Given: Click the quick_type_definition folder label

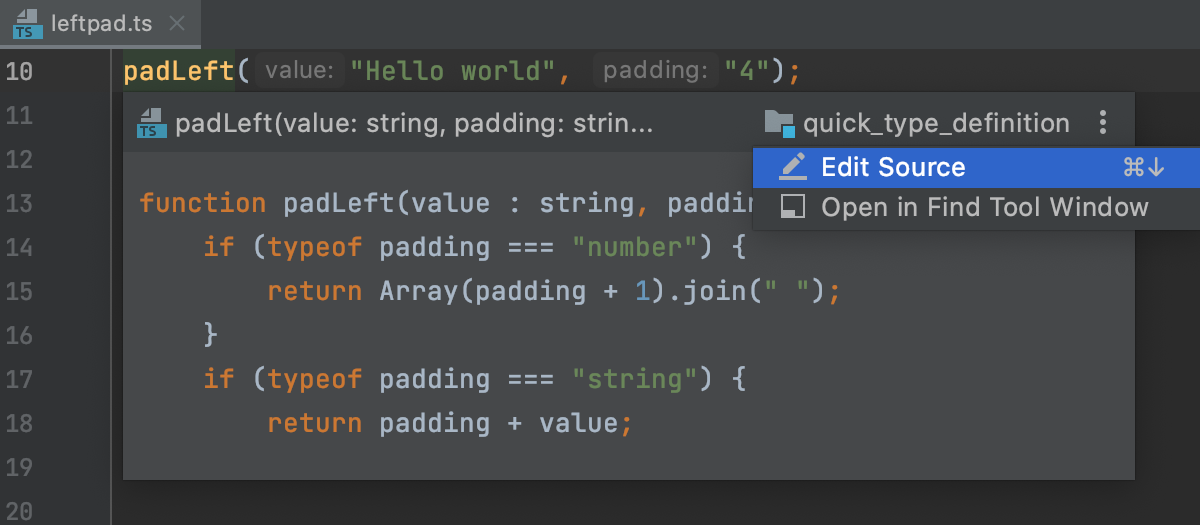Looking at the screenshot, I should (936, 123).
